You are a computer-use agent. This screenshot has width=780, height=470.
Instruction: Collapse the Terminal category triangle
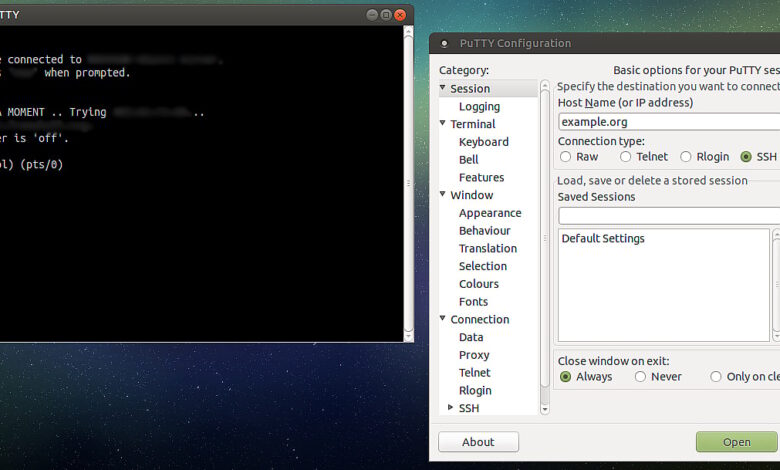click(x=442, y=123)
